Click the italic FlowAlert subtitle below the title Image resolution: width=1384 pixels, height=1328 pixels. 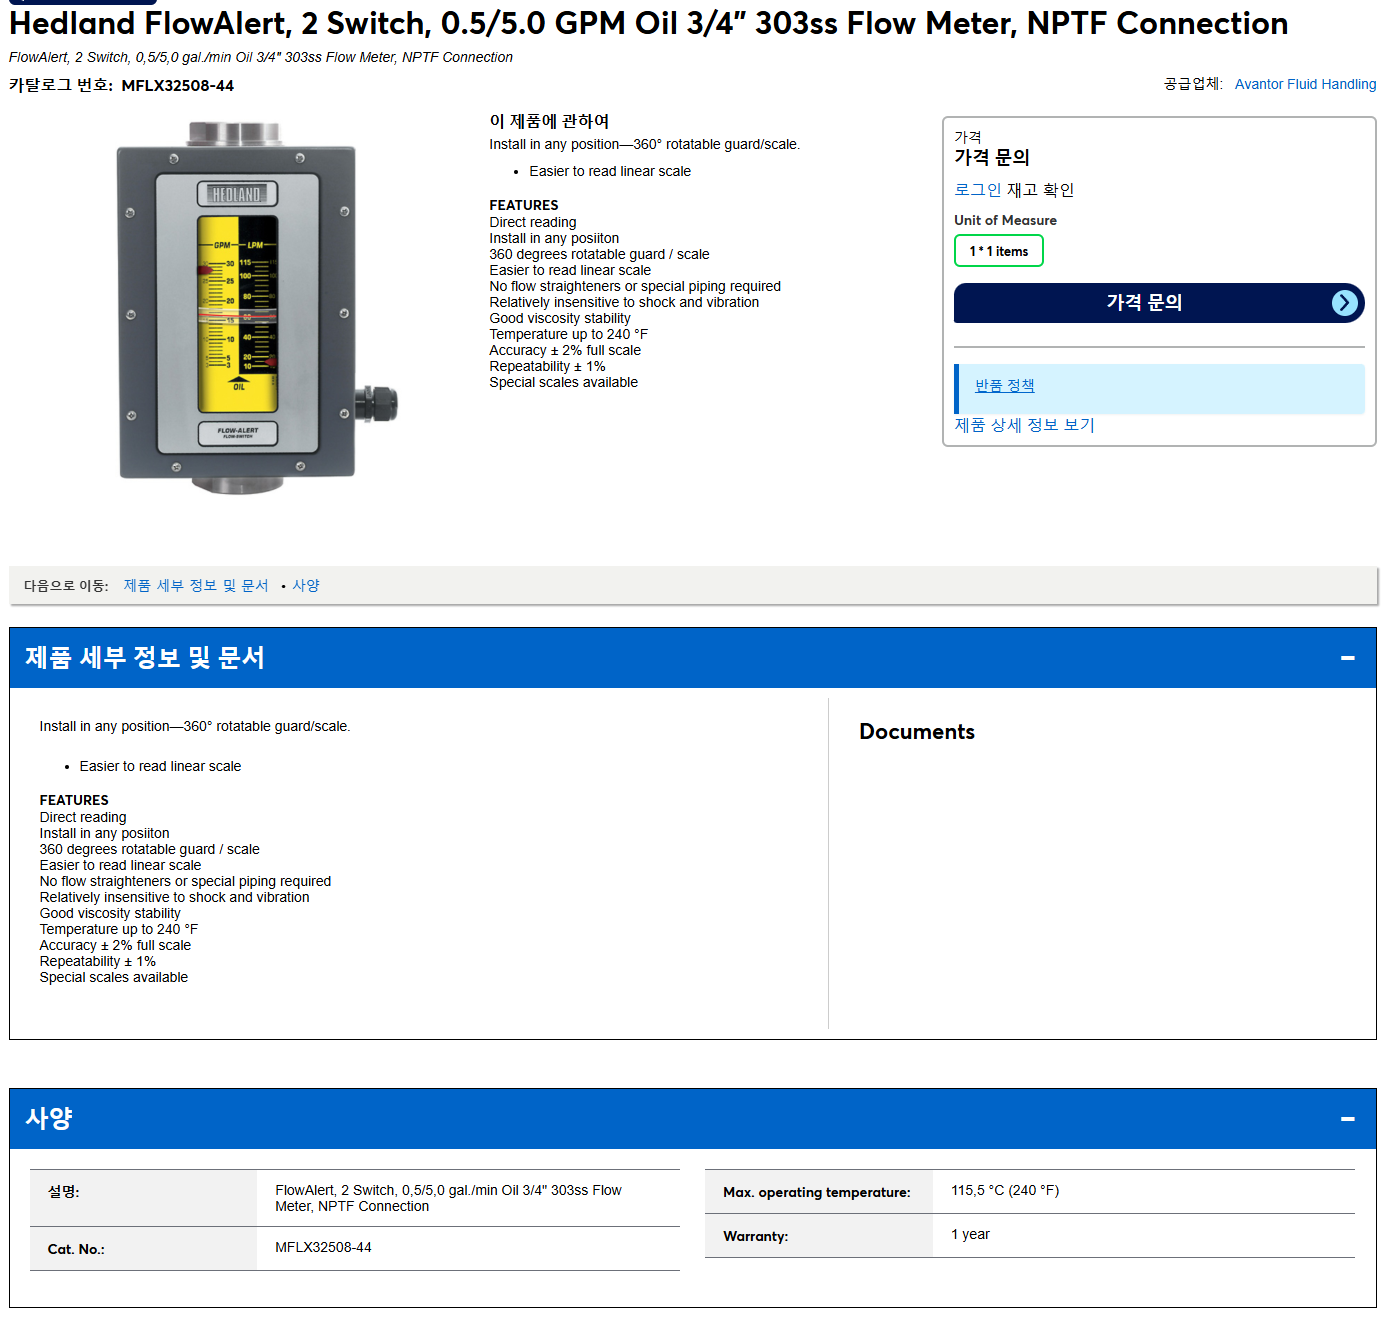coord(261,58)
